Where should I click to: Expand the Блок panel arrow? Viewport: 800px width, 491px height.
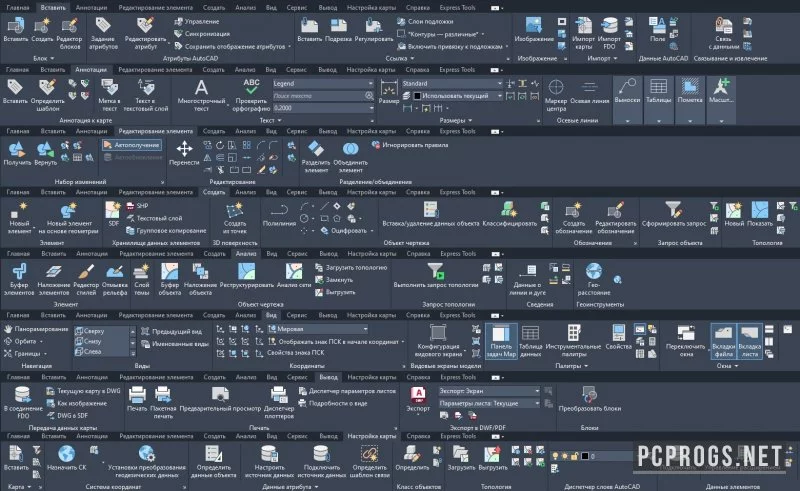coord(52,59)
